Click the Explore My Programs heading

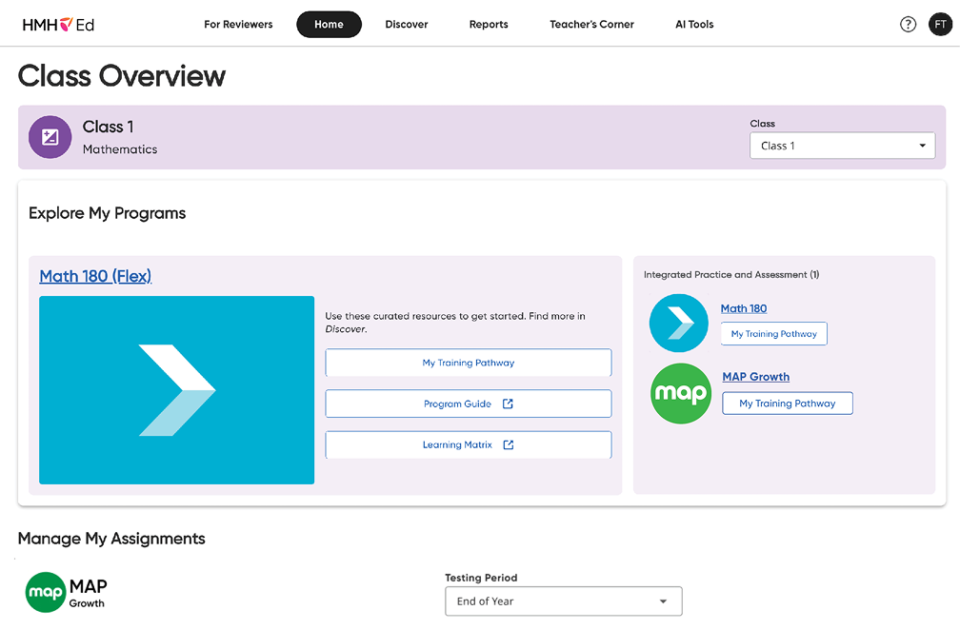107,213
